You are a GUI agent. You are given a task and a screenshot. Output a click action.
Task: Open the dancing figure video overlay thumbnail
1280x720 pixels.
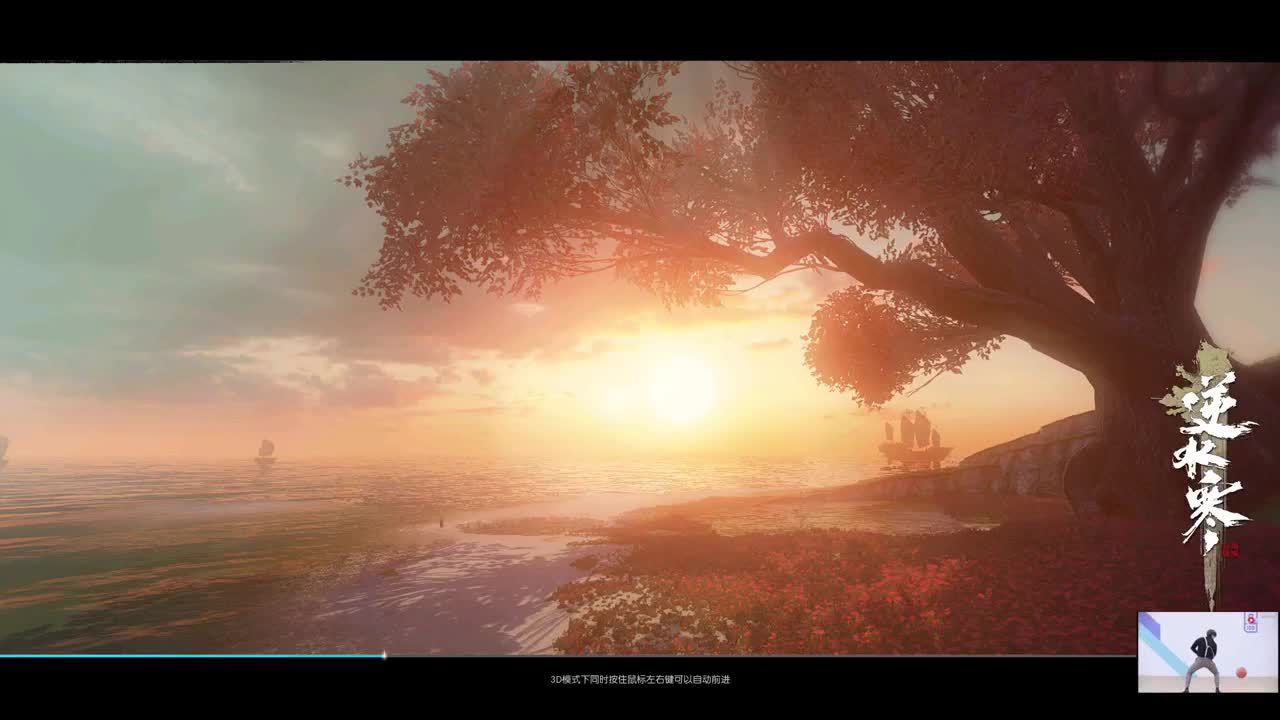pyautogui.click(x=1208, y=652)
